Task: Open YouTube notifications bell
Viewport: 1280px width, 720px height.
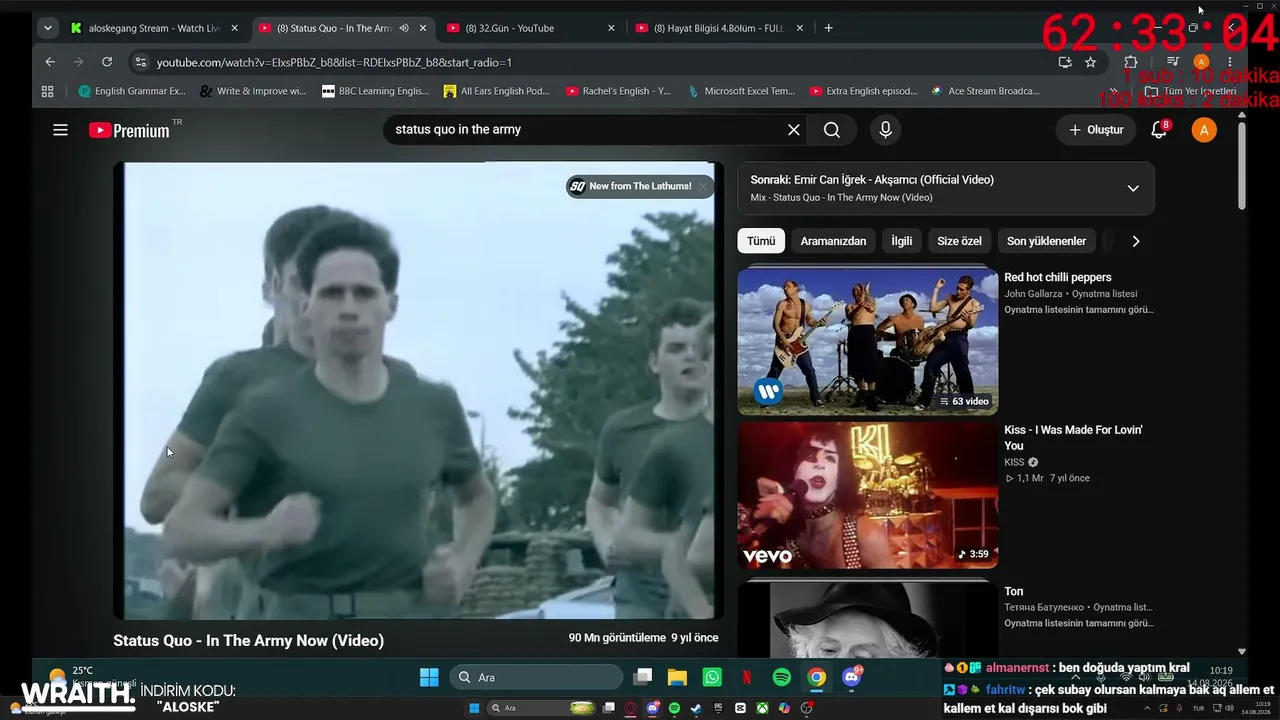Action: (1159, 130)
